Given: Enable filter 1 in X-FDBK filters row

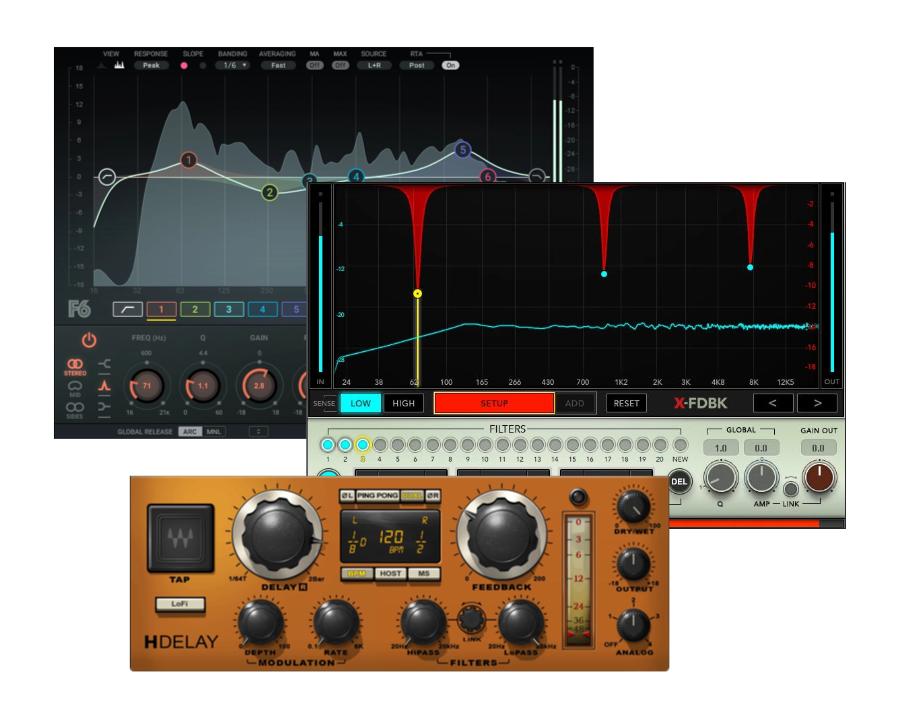Looking at the screenshot, I should coord(328,444).
